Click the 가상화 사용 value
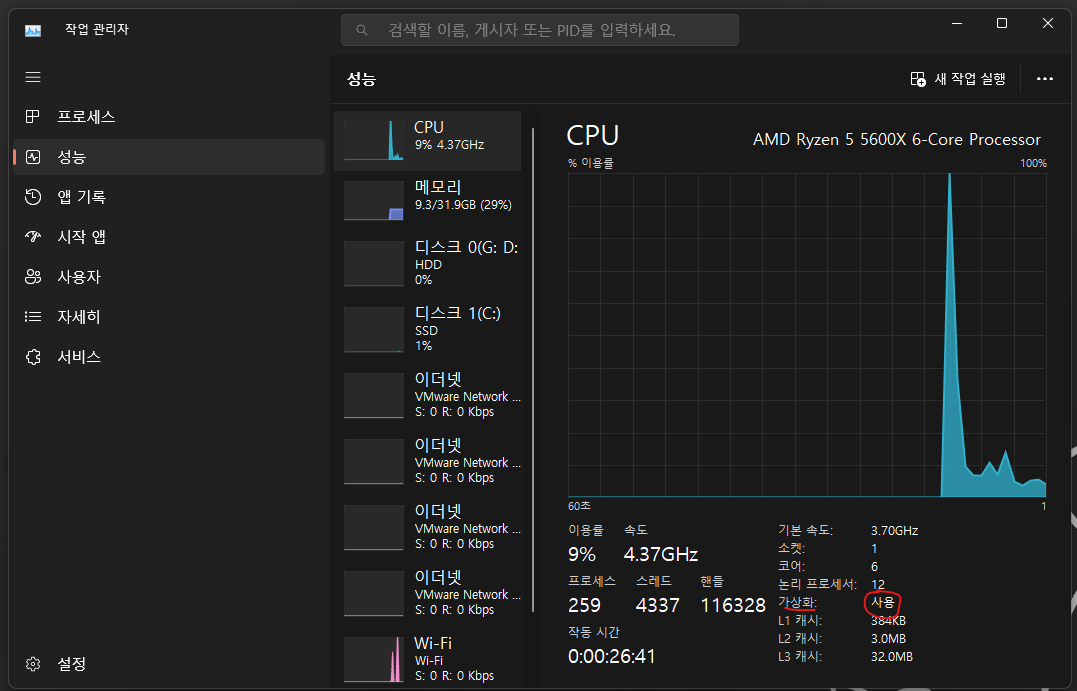The height and width of the screenshot is (691, 1077). (x=883, y=602)
